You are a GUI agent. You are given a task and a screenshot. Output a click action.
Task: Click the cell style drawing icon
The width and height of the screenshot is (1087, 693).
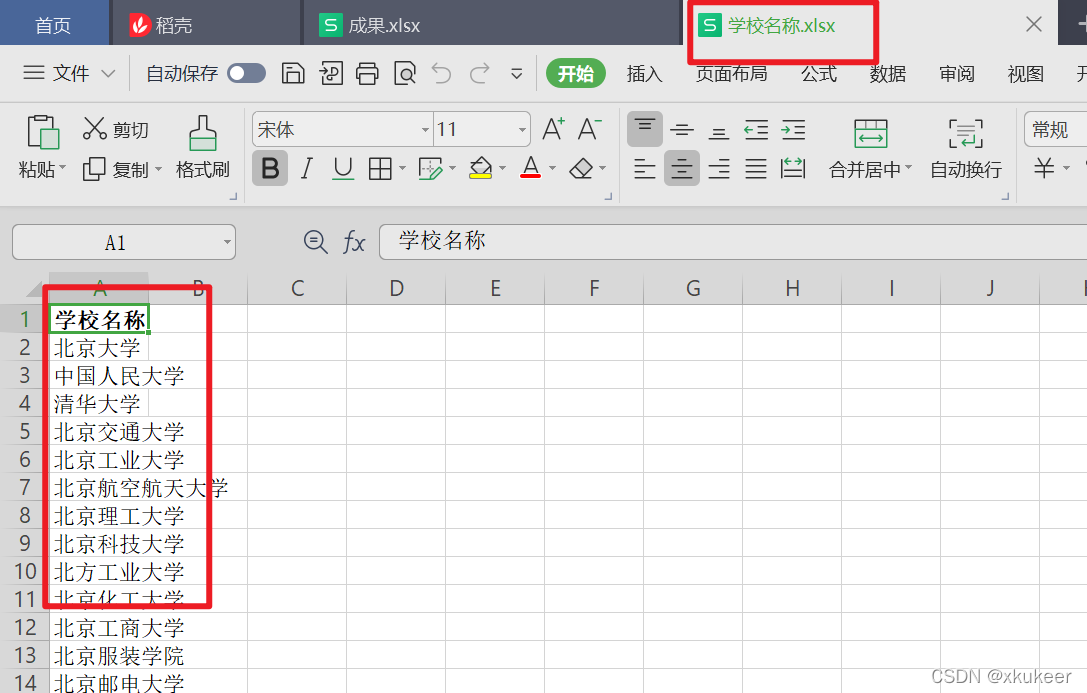(430, 168)
